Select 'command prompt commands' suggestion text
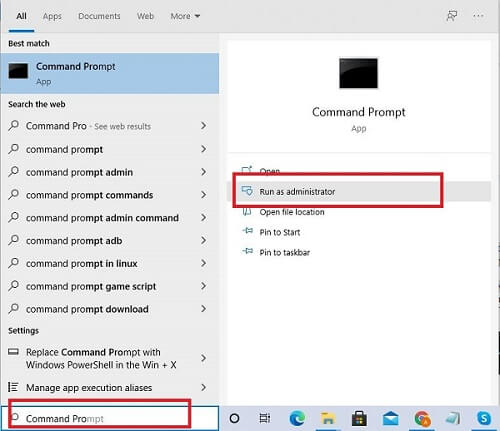The image size is (500, 431). [89, 195]
